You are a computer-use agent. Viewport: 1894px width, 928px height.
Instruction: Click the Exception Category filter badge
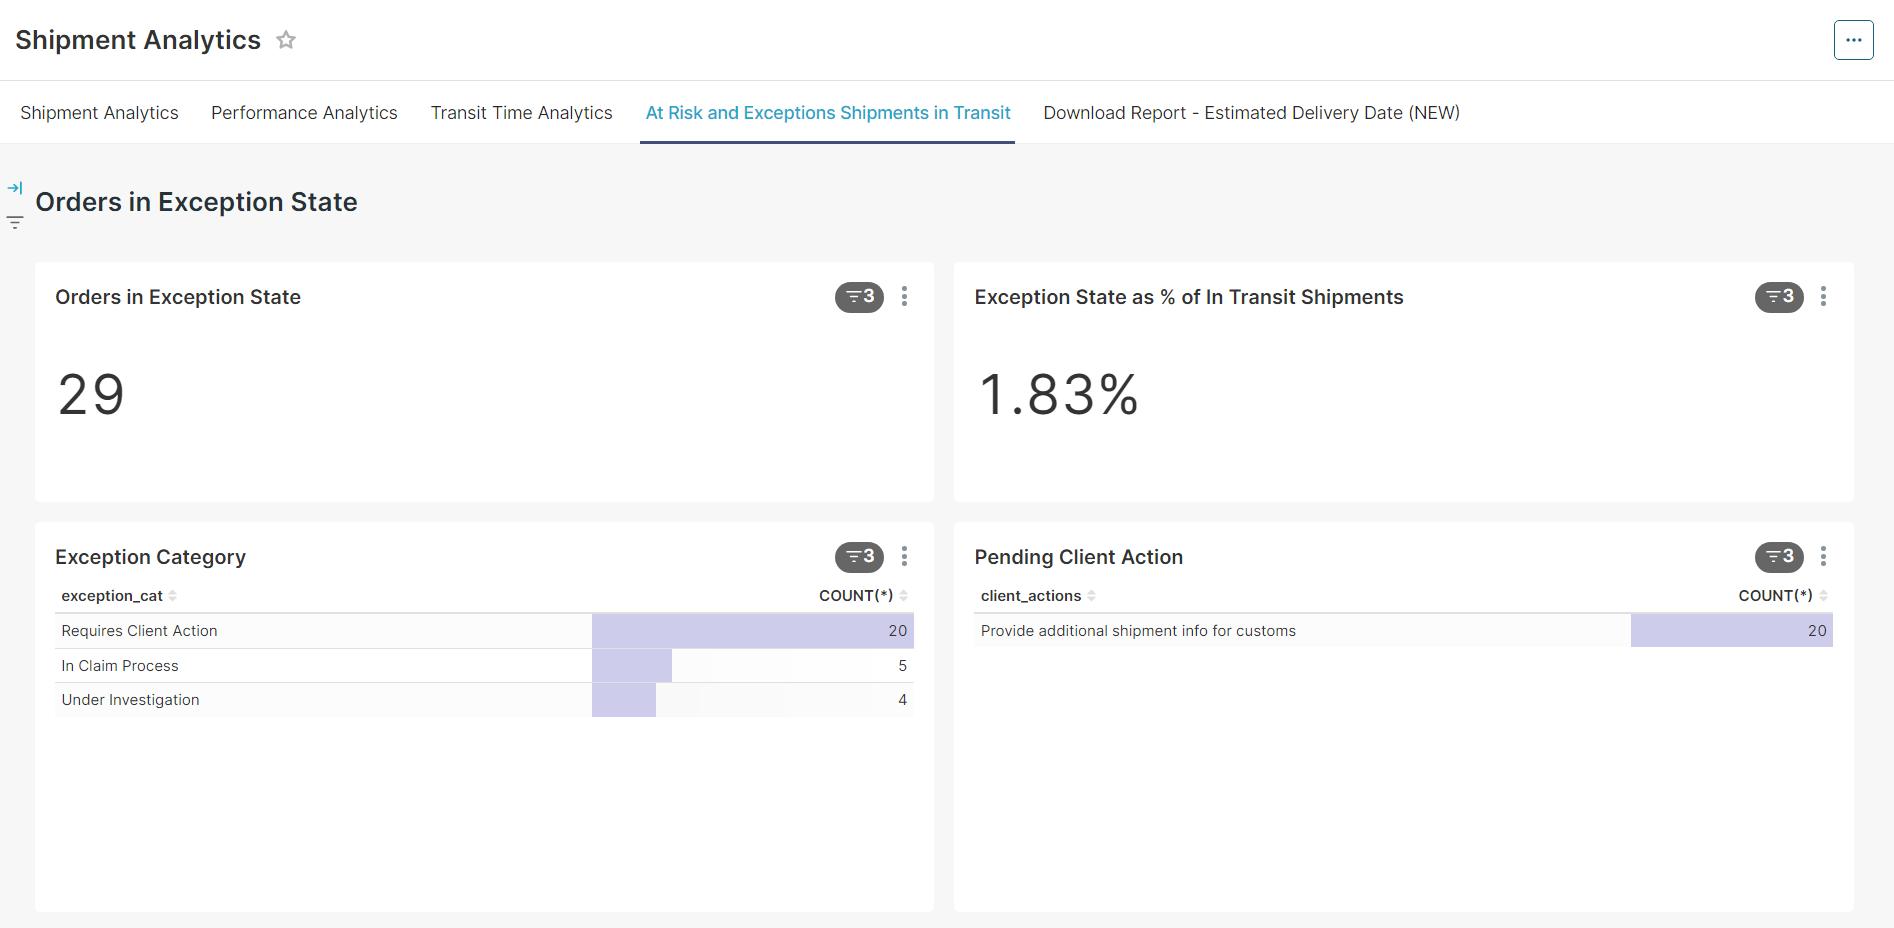pos(859,557)
